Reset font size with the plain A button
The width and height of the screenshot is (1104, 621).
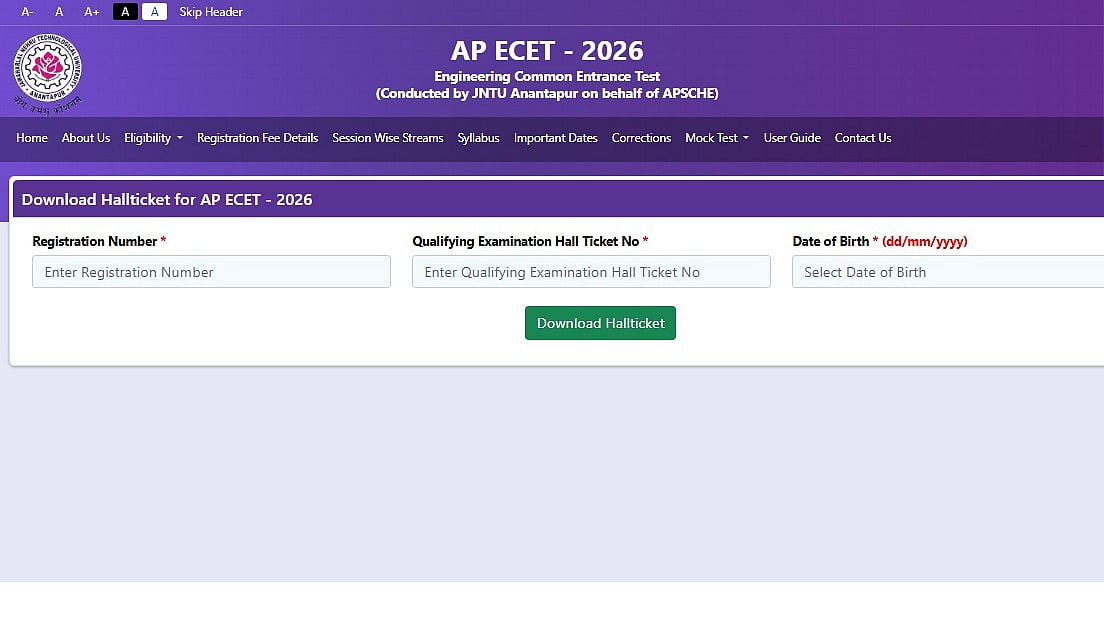pos(59,12)
